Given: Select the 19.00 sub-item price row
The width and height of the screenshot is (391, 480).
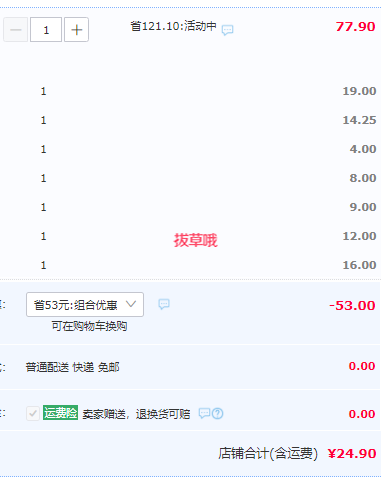Looking at the screenshot, I should [360, 91].
